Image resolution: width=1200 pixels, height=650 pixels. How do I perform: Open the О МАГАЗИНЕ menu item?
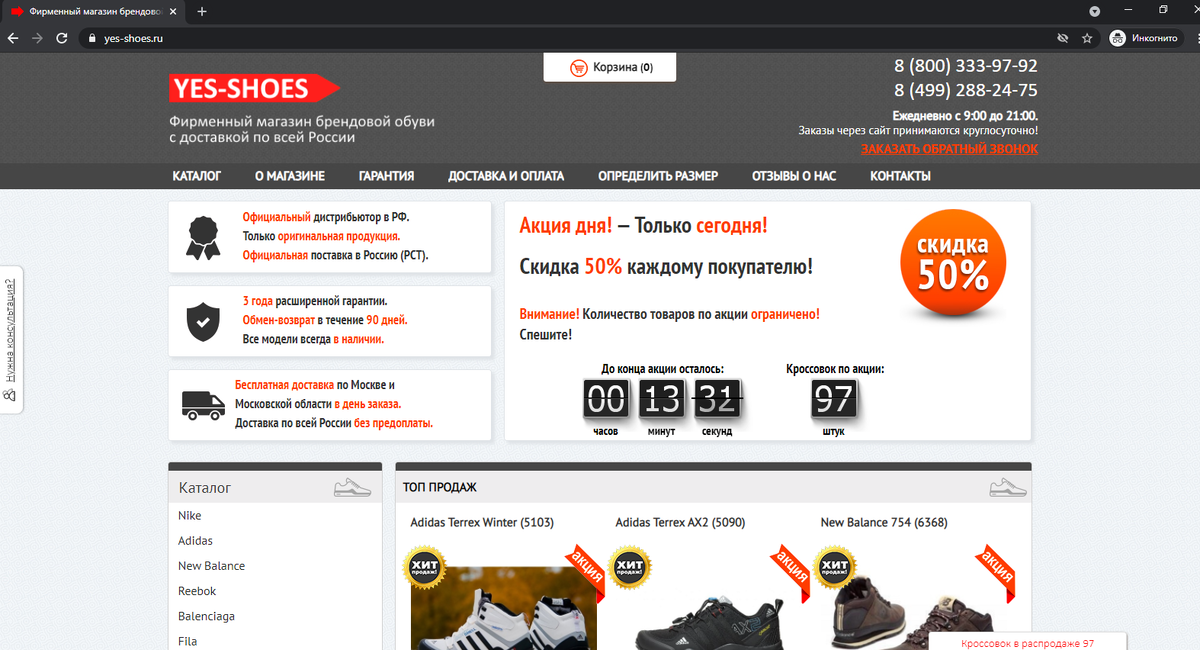click(290, 176)
